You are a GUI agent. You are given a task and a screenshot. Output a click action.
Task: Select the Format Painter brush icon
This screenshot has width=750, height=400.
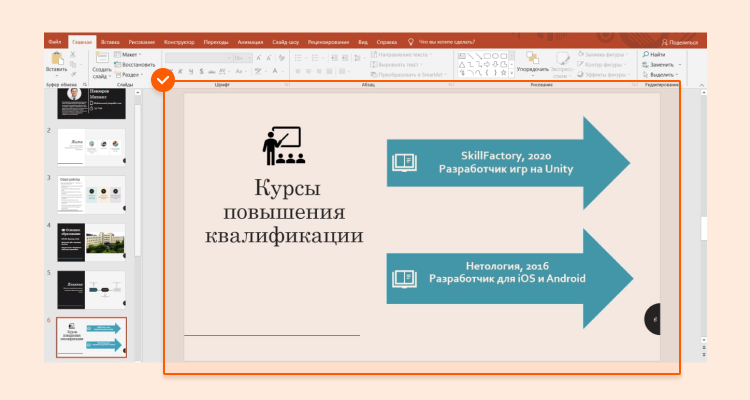click(73, 75)
